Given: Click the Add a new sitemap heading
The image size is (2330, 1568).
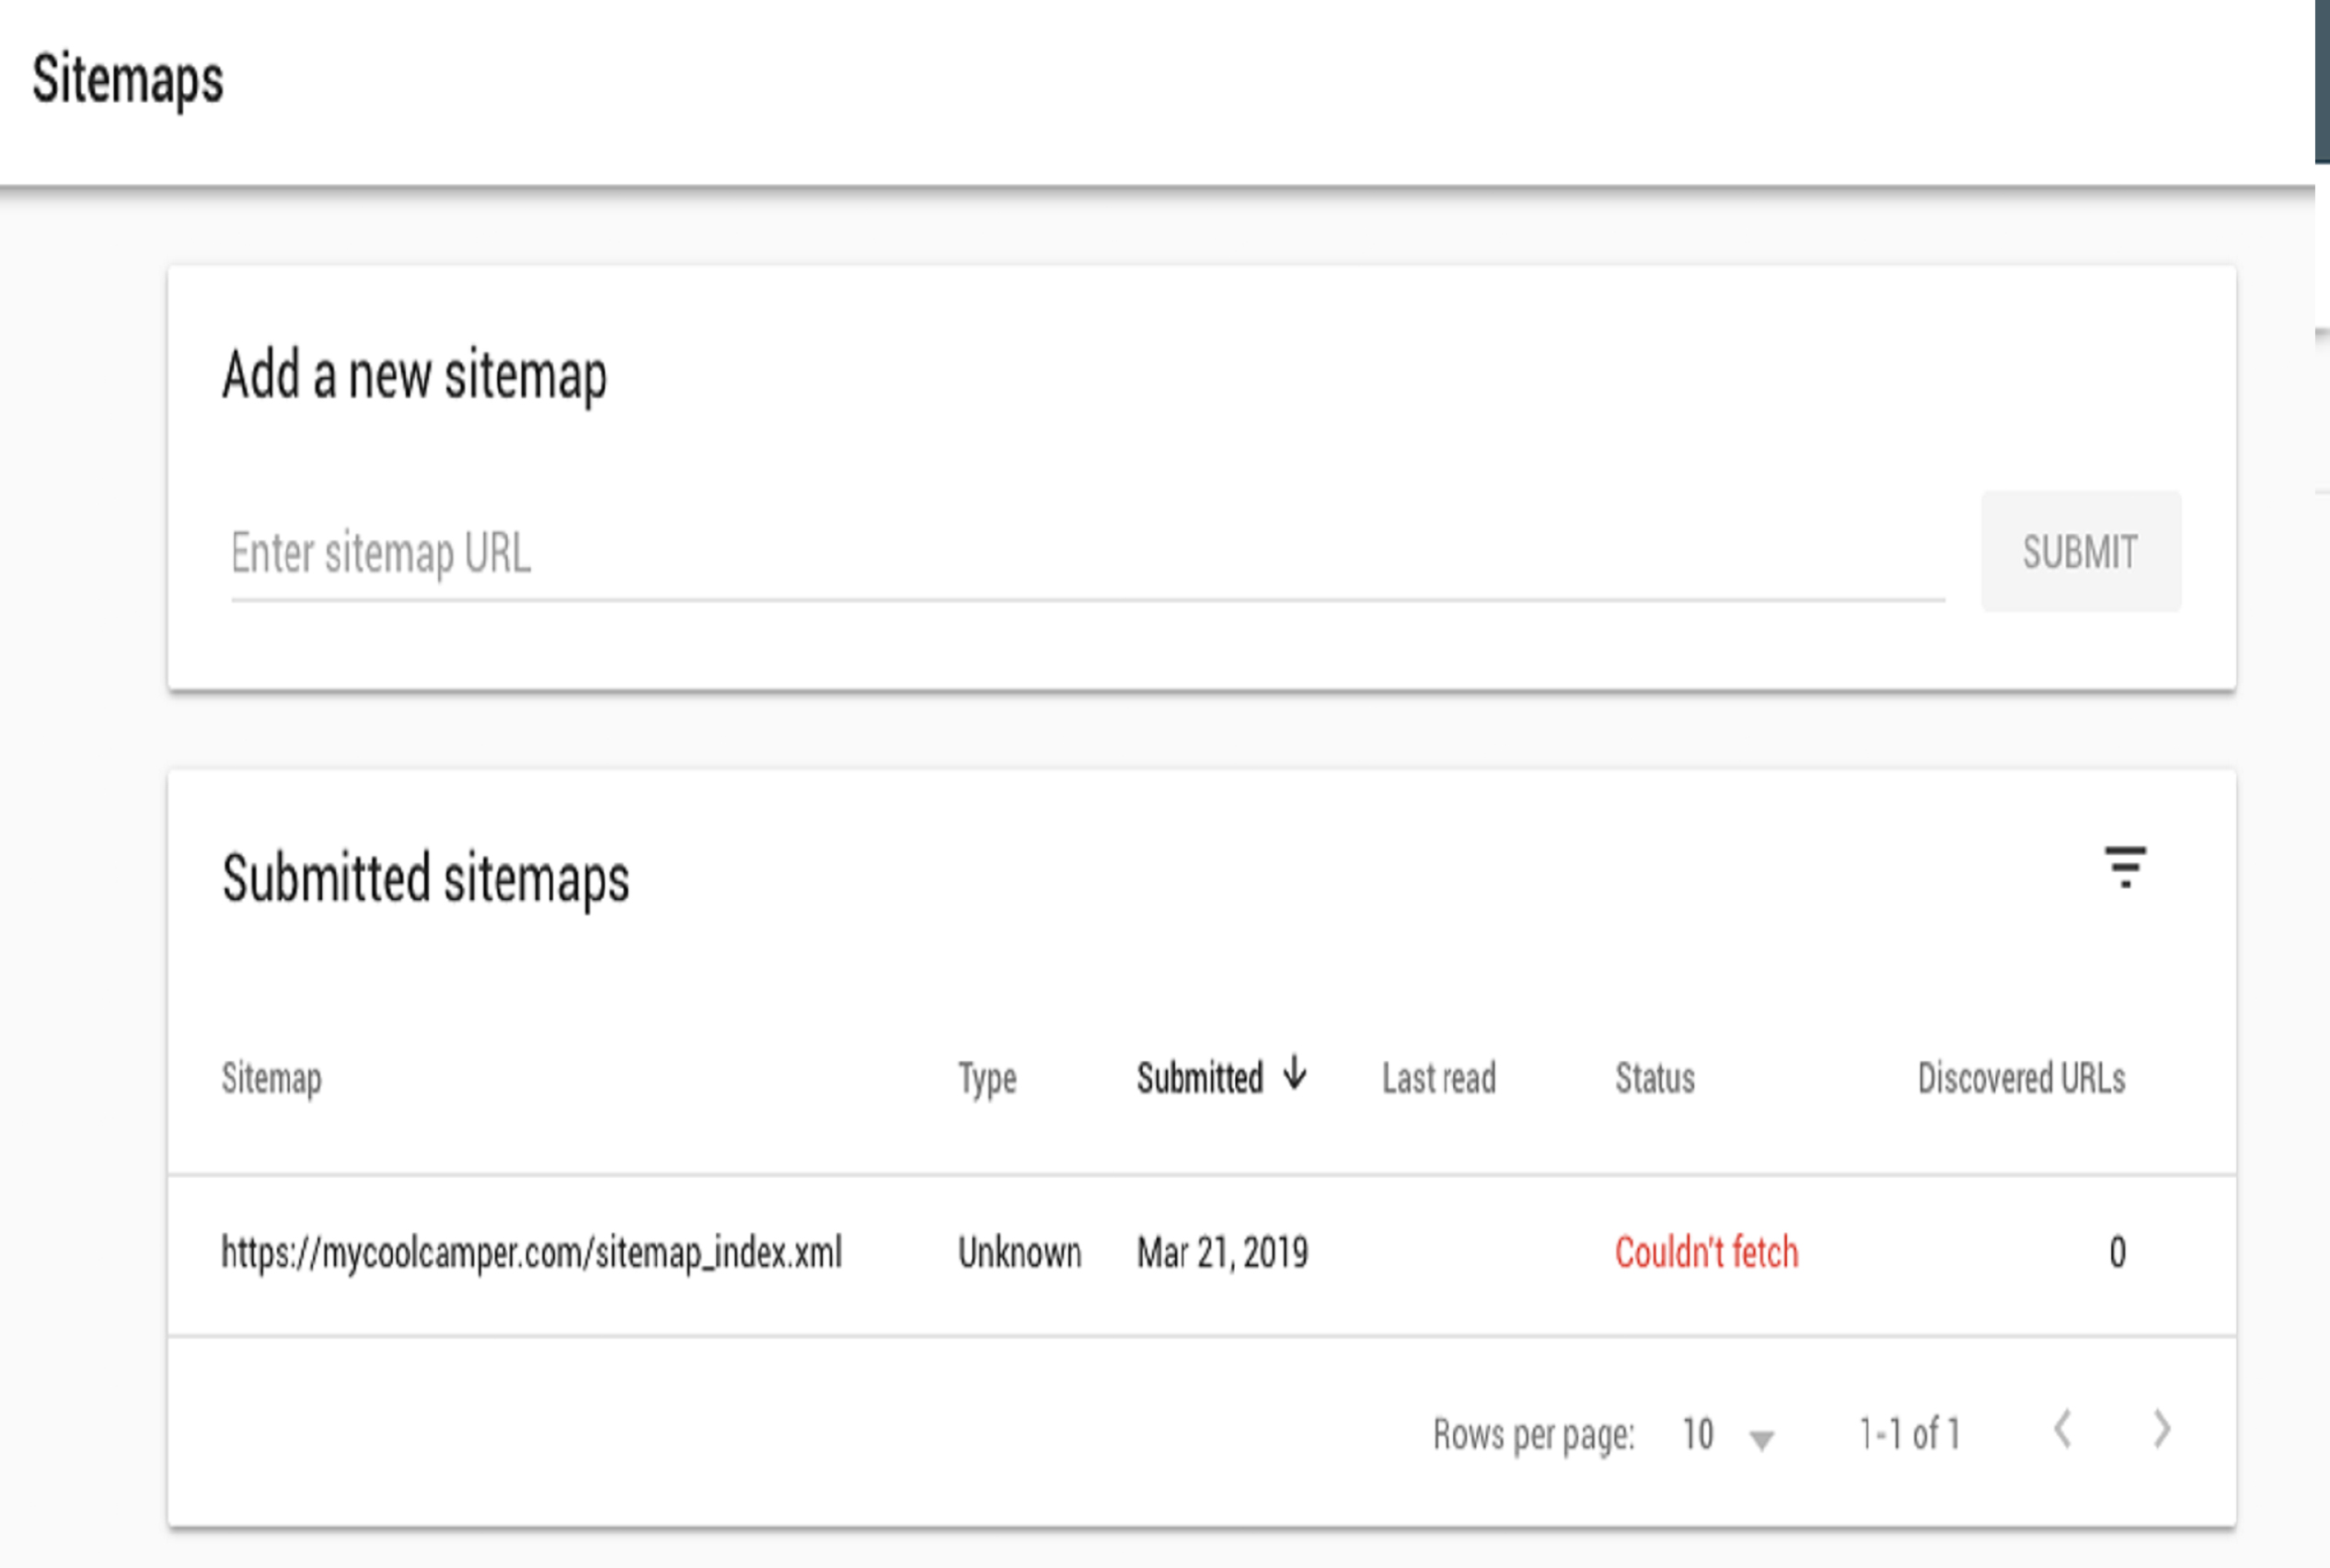Looking at the screenshot, I should pos(416,377).
